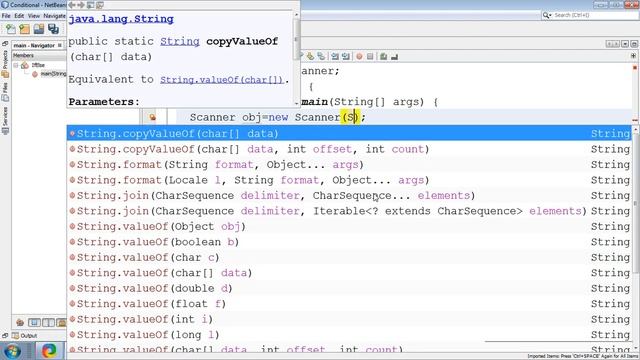The image size is (640, 360).
Task: Click the stop macro recording icon
Action: click(370, 56)
